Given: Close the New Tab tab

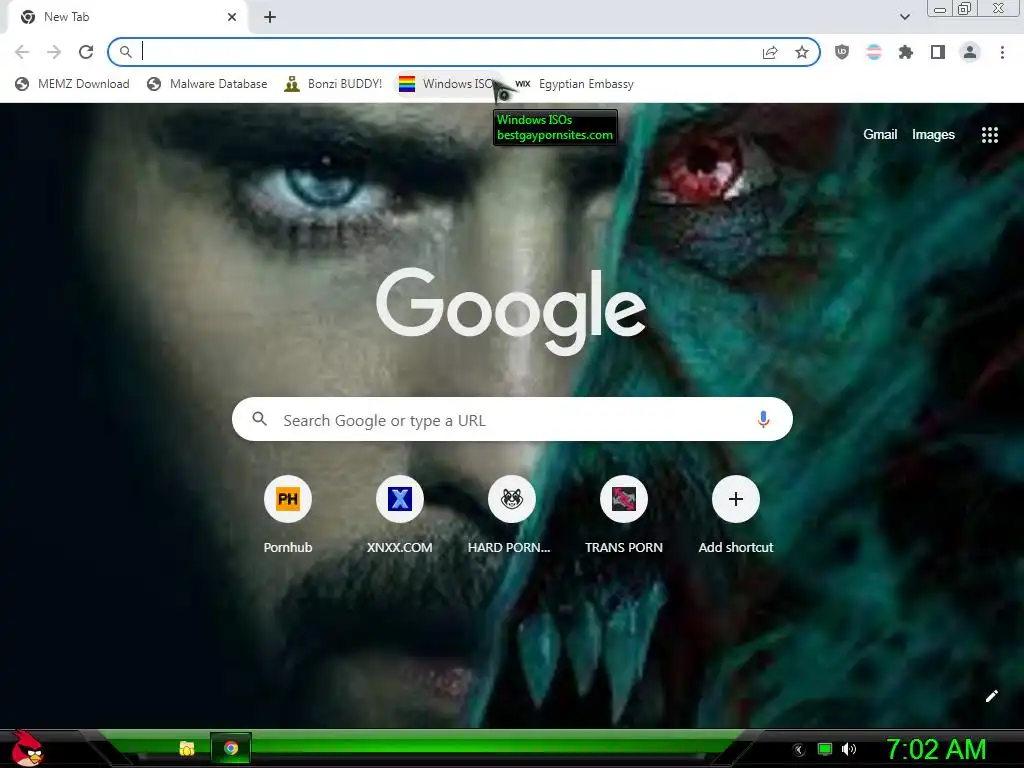Looking at the screenshot, I should point(232,17).
